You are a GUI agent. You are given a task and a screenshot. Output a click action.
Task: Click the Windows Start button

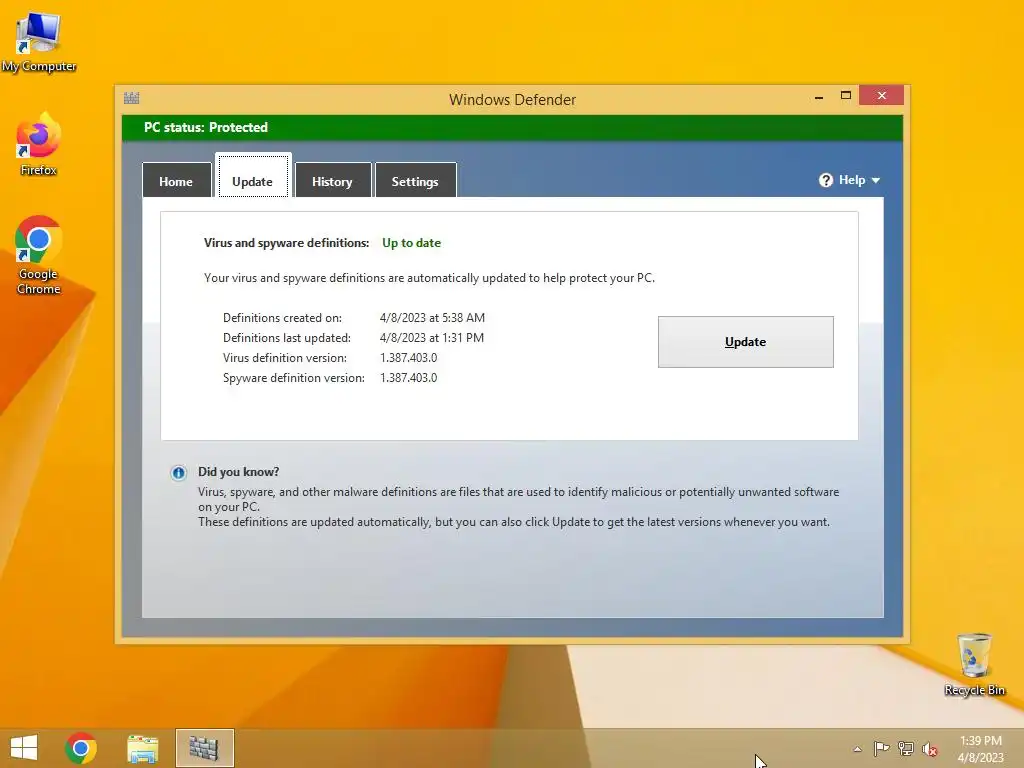[x=24, y=748]
